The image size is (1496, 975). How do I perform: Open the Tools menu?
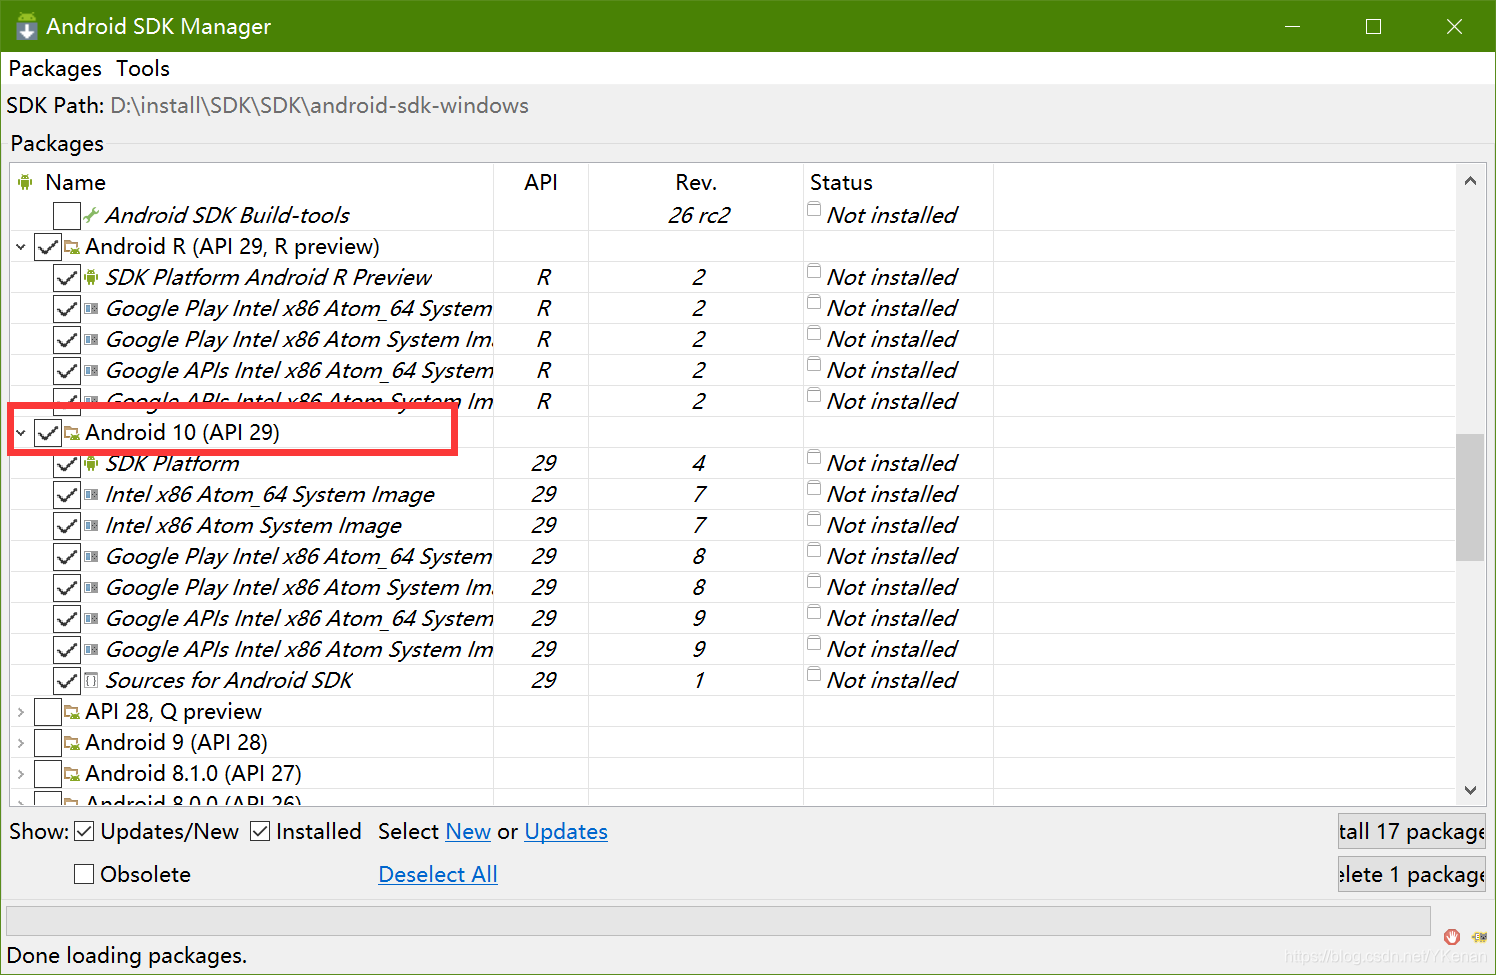coord(143,69)
